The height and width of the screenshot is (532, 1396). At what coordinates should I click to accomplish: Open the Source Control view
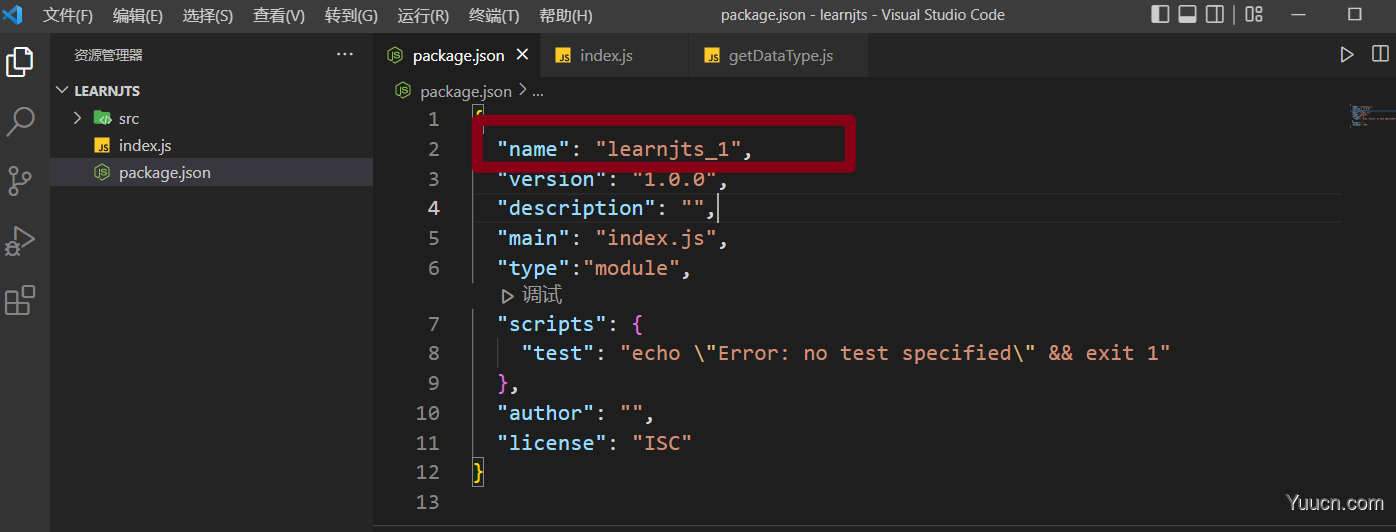20,181
